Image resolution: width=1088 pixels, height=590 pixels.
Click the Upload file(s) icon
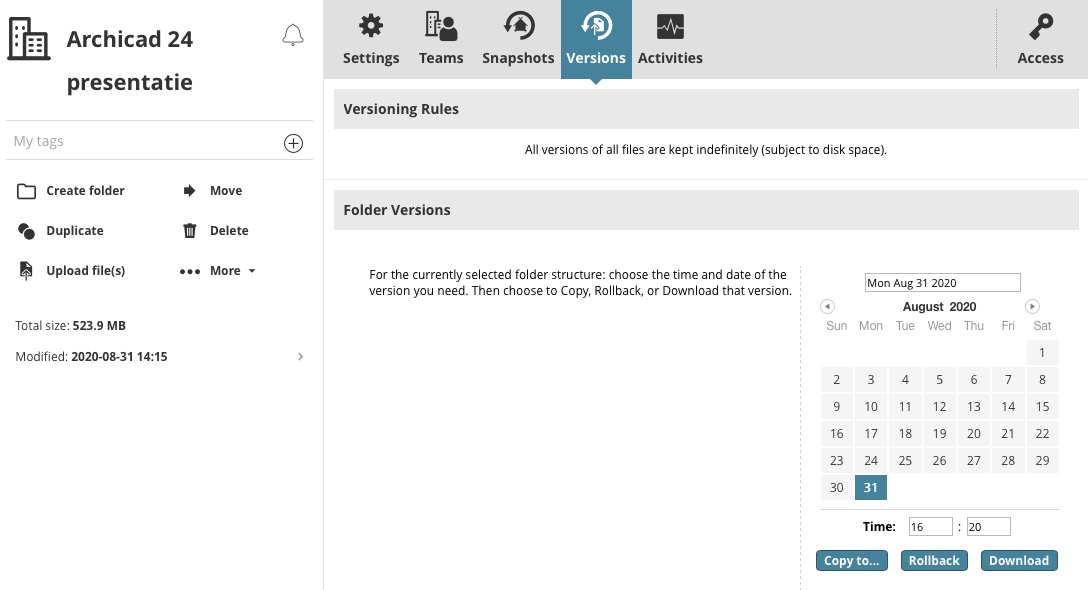(26, 271)
